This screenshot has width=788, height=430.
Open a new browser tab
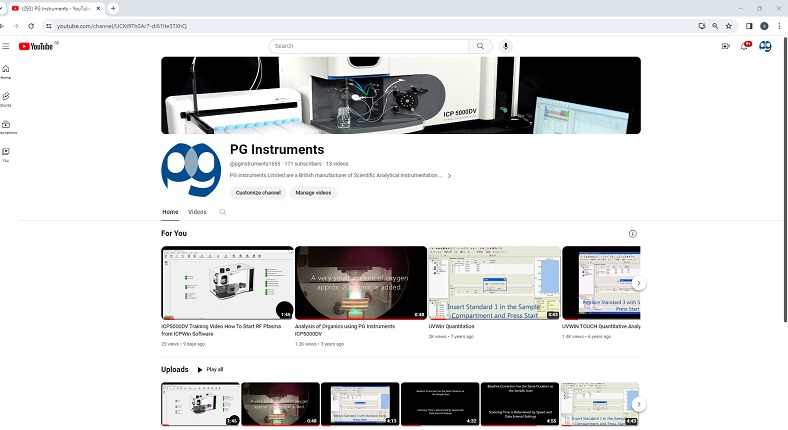pyautogui.click(x=113, y=9)
